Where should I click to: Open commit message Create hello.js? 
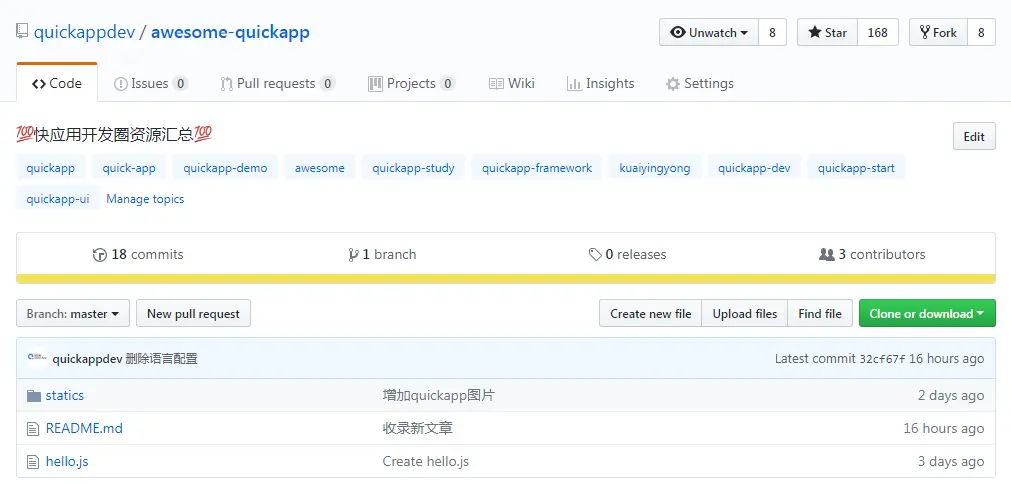click(x=426, y=461)
